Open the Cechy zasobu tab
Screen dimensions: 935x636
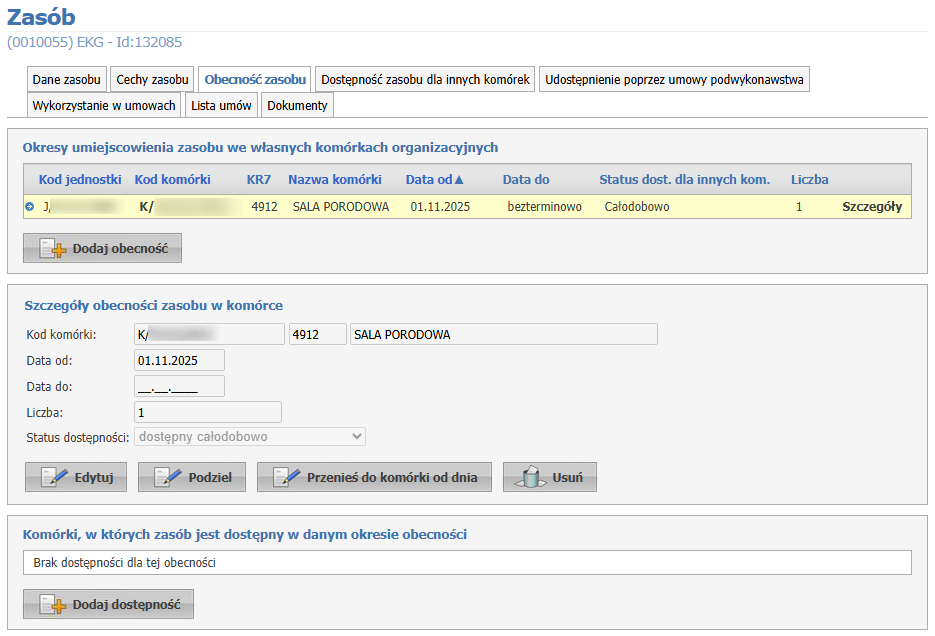tap(153, 79)
